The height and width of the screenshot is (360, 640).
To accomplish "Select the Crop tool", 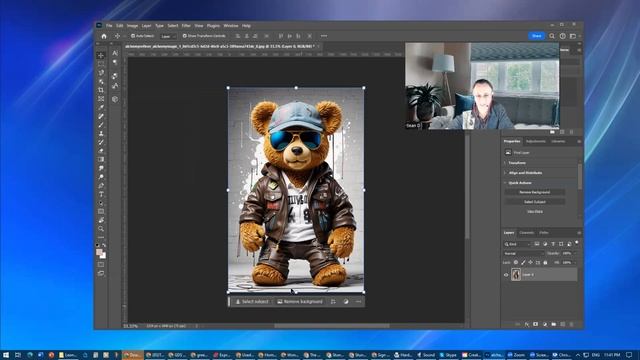I will tap(101, 90).
